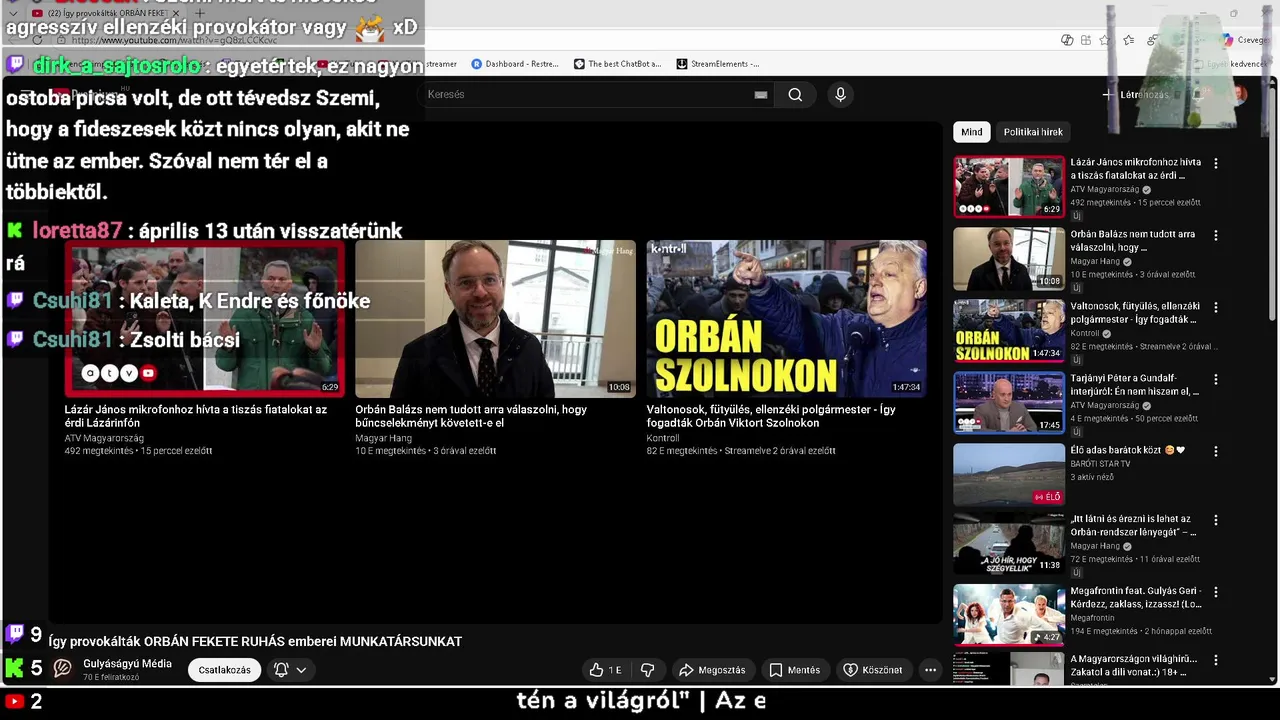Click the Mentés save button
1280x720 pixels.
click(794, 670)
